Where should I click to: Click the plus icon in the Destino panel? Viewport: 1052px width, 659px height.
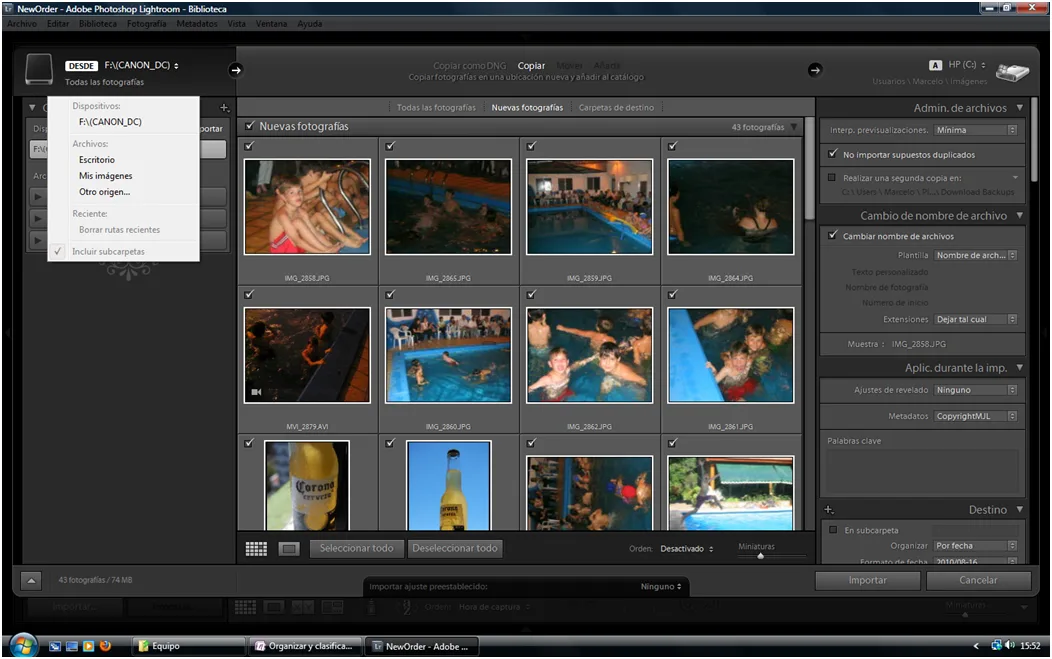(826, 510)
